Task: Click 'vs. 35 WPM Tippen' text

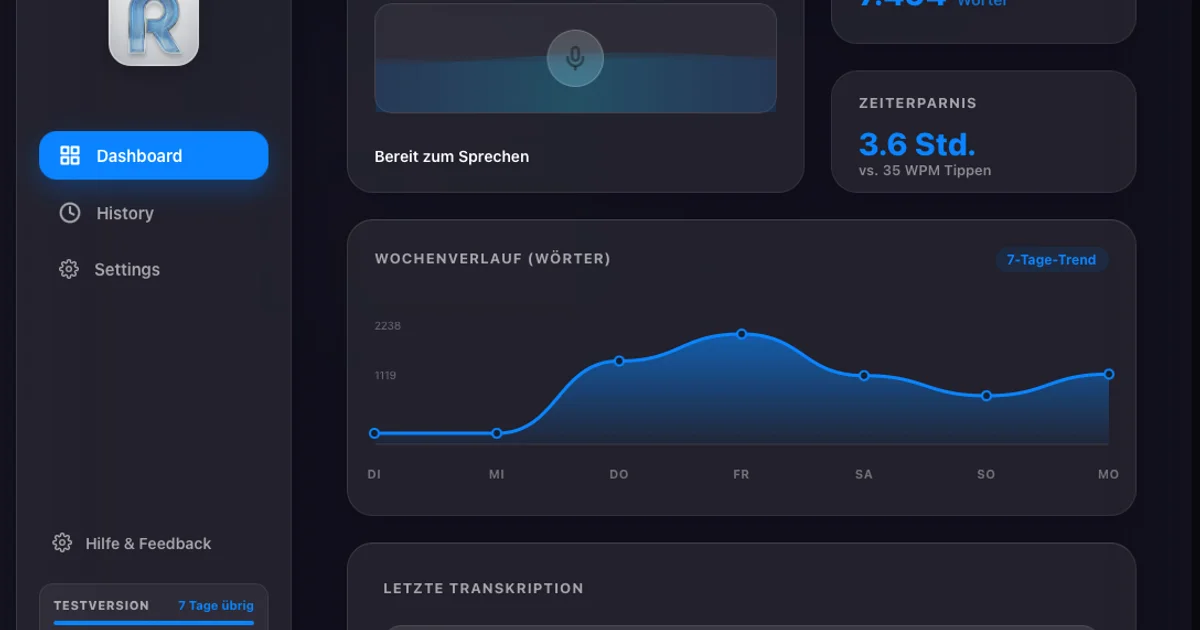Action: click(x=925, y=170)
